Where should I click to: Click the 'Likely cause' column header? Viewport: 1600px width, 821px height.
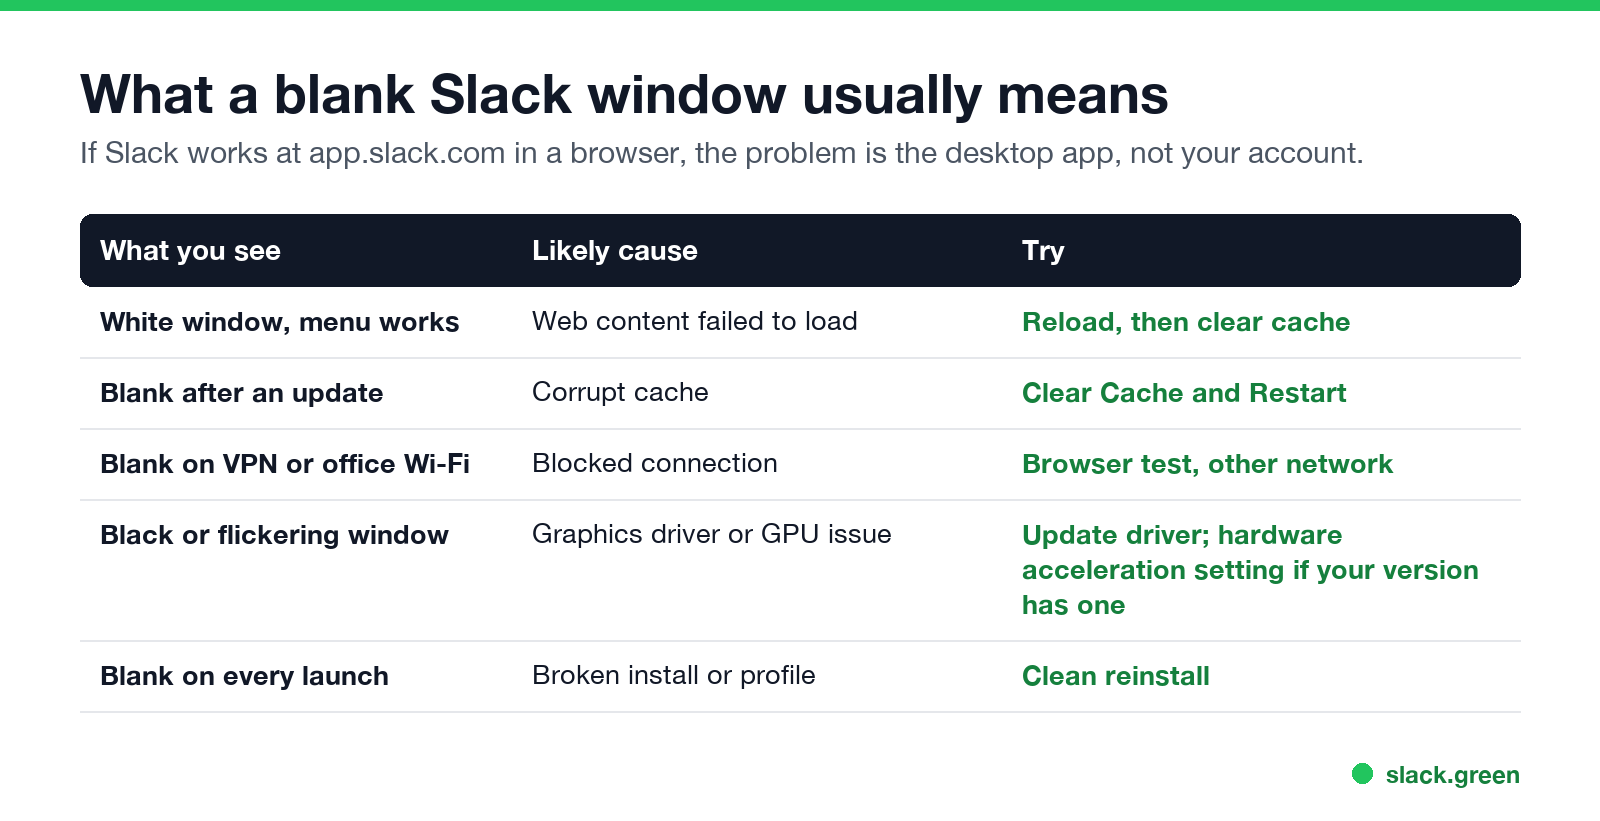[x=614, y=251]
